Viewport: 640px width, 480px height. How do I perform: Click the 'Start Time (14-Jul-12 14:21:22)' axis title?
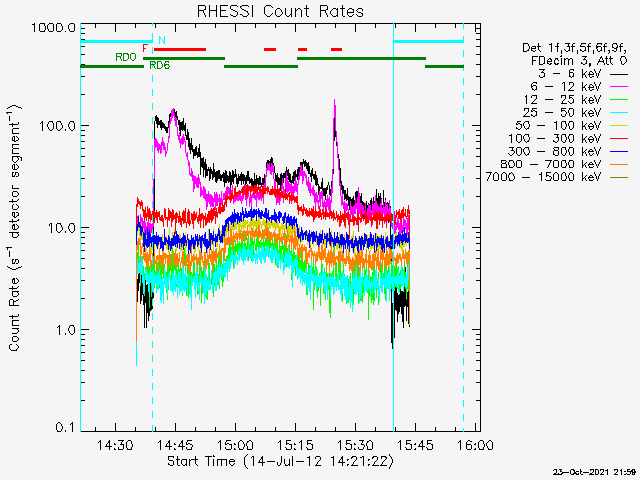coord(280,461)
